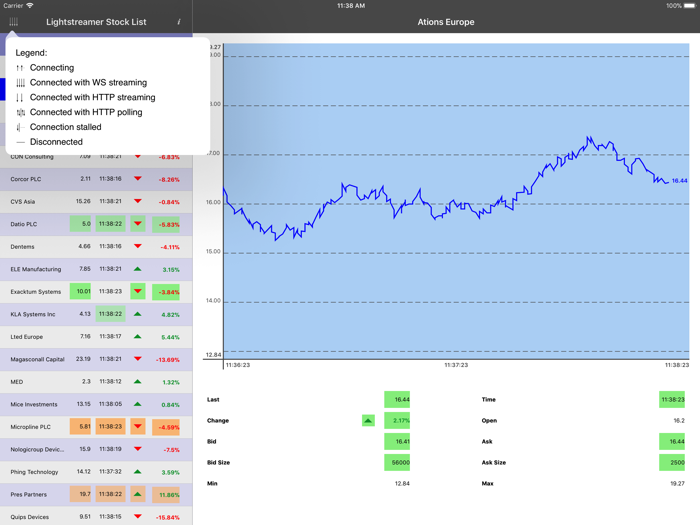The height and width of the screenshot is (525, 700).
Task: Select the KLA Systems Inc stock name
Action: tap(33, 314)
